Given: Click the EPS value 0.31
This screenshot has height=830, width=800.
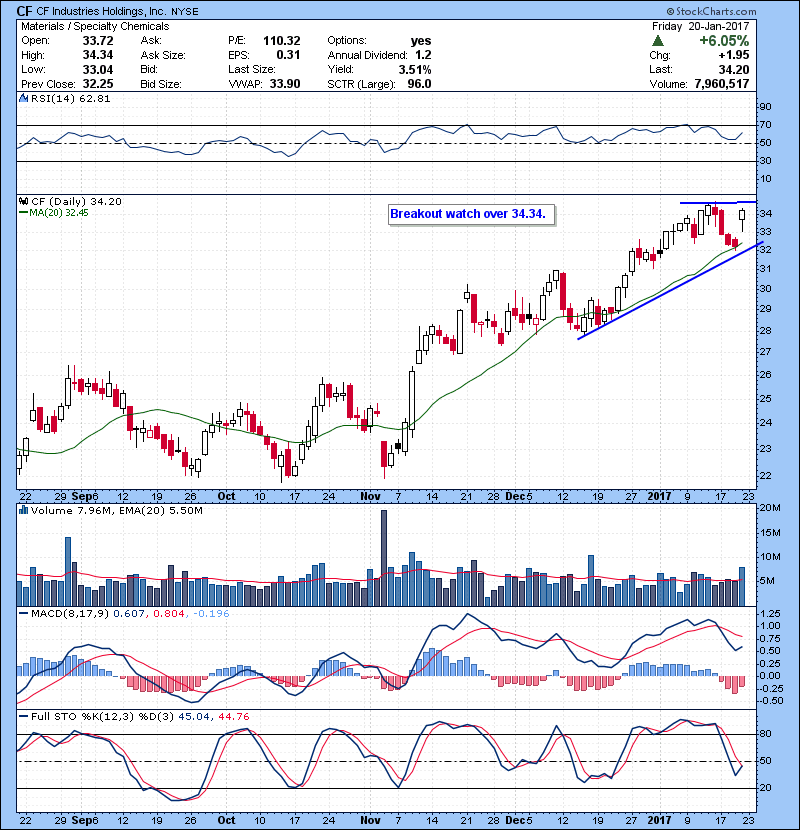Looking at the screenshot, I should click(288, 55).
